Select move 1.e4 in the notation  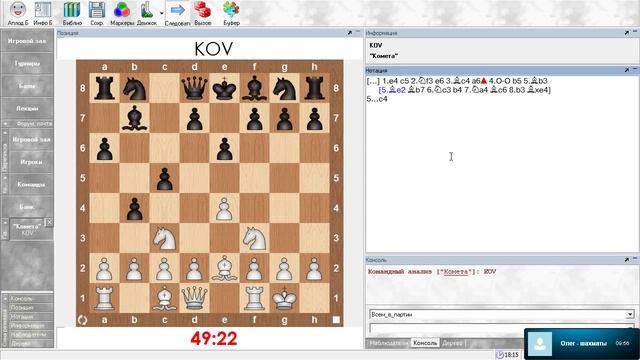[390, 81]
